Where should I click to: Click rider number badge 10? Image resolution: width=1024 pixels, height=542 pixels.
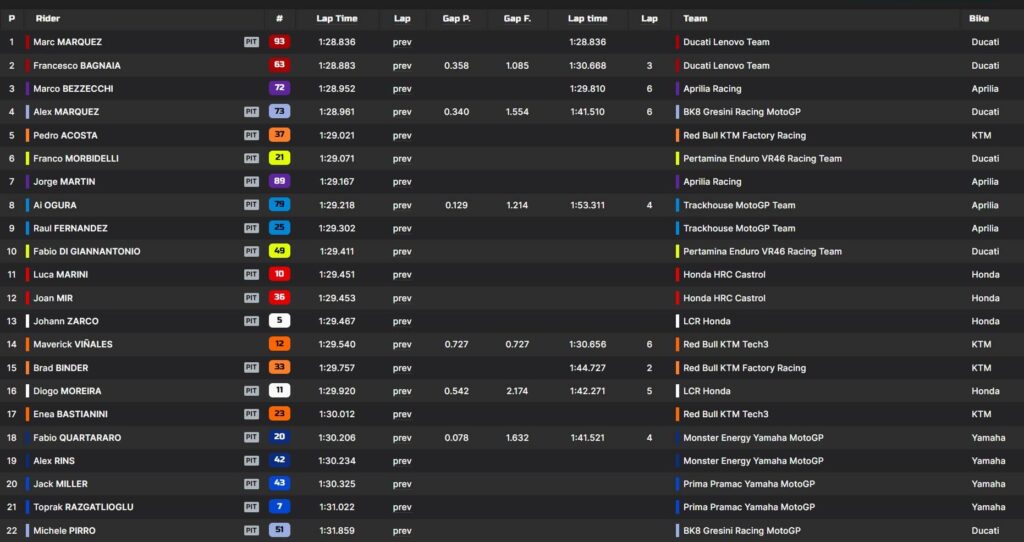point(279,274)
